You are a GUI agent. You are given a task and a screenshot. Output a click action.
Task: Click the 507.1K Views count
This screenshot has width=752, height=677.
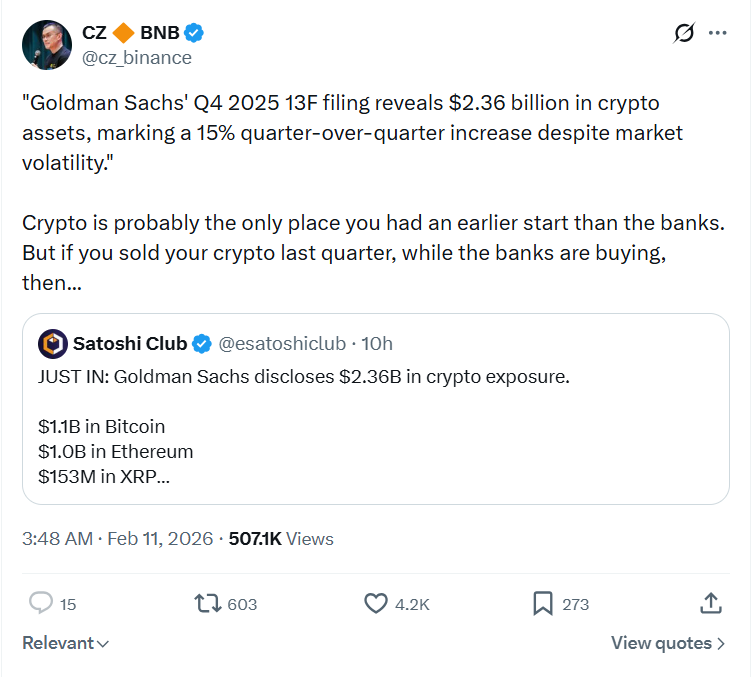coord(281,538)
